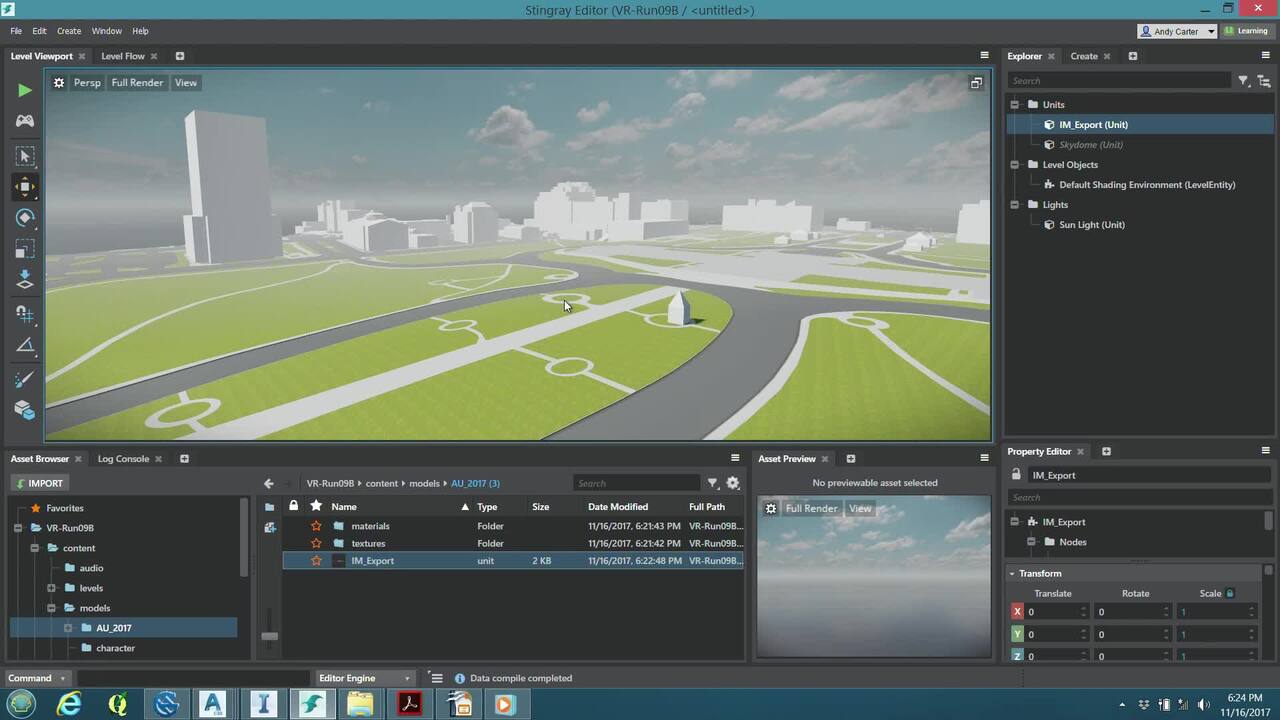Open the File menu
Viewport: 1280px width, 720px height.
16,31
